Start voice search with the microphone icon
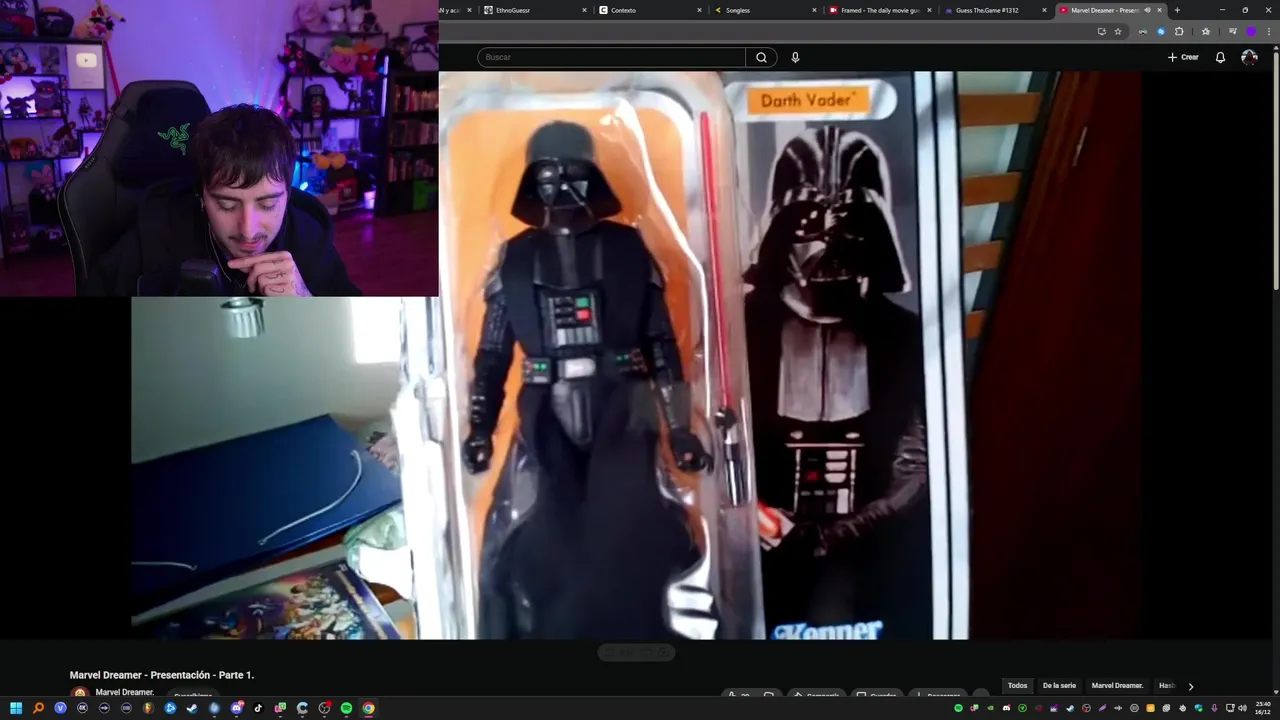 (x=795, y=57)
